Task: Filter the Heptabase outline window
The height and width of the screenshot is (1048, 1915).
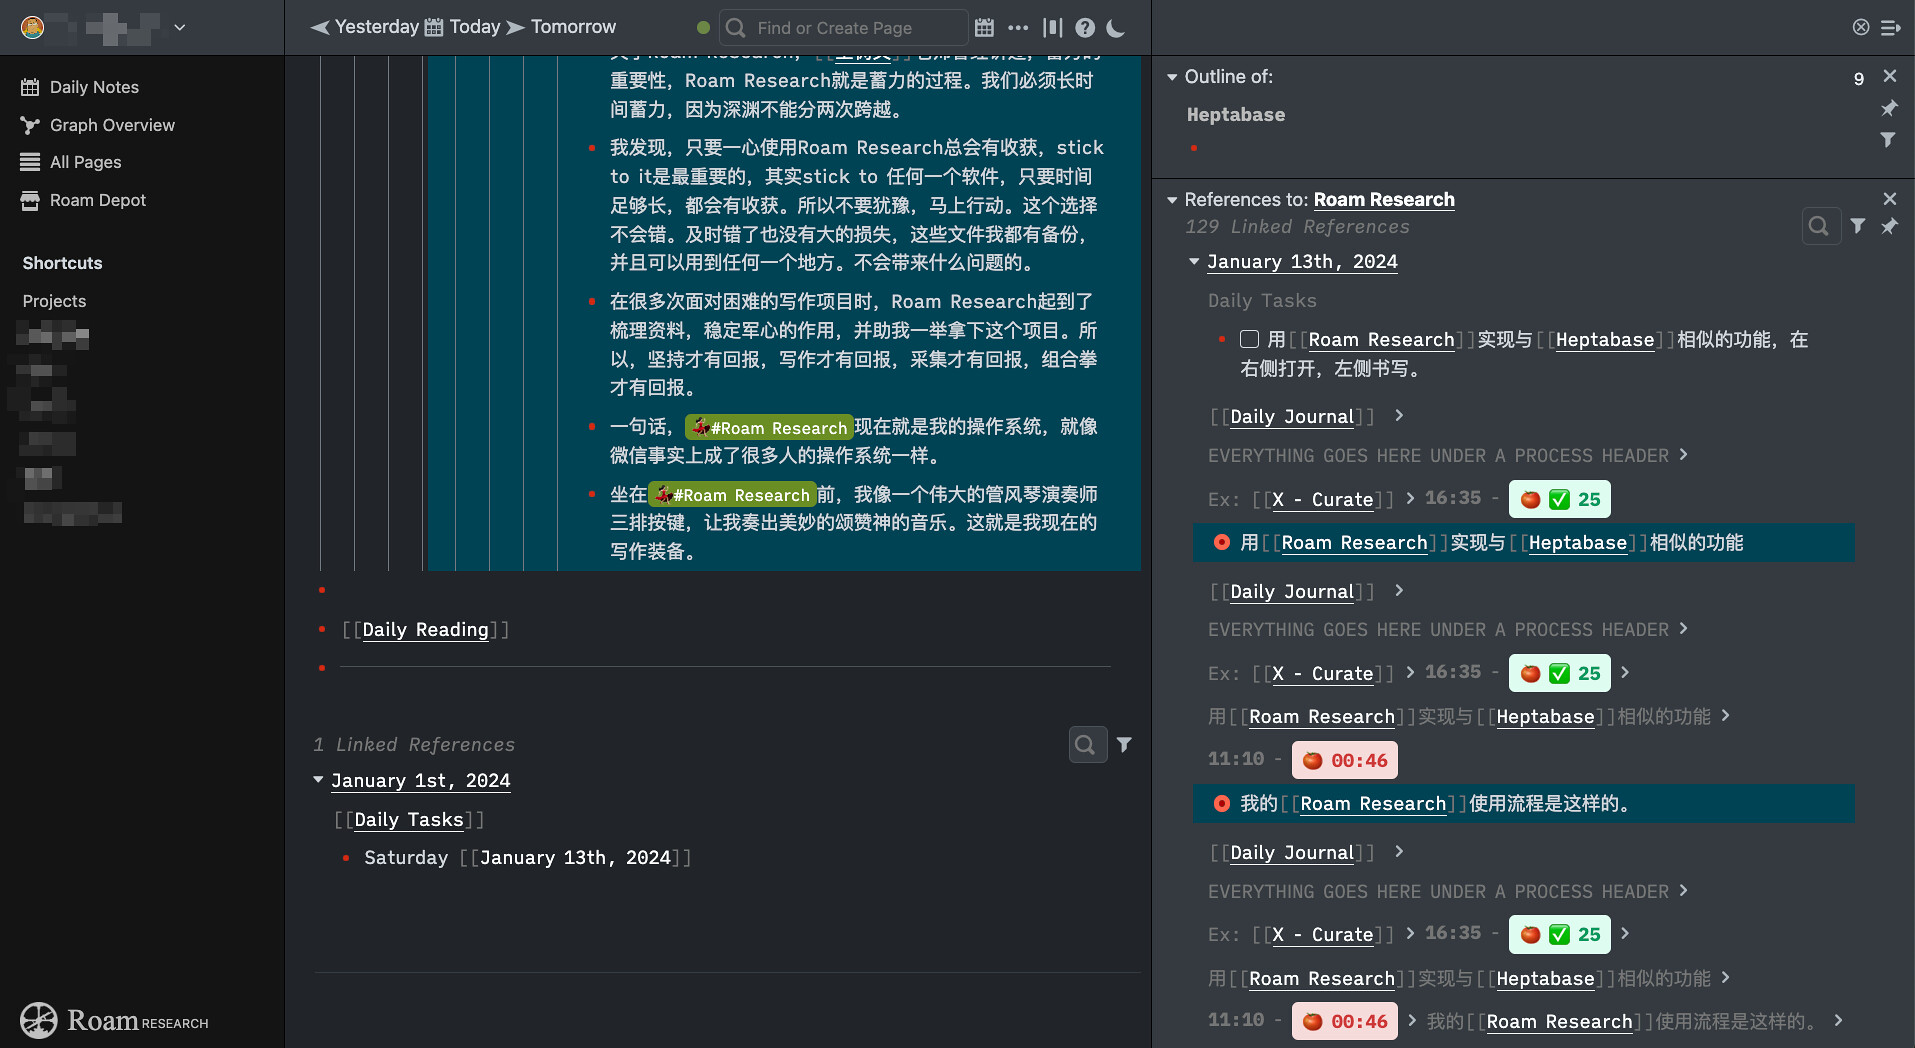Action: click(x=1888, y=139)
